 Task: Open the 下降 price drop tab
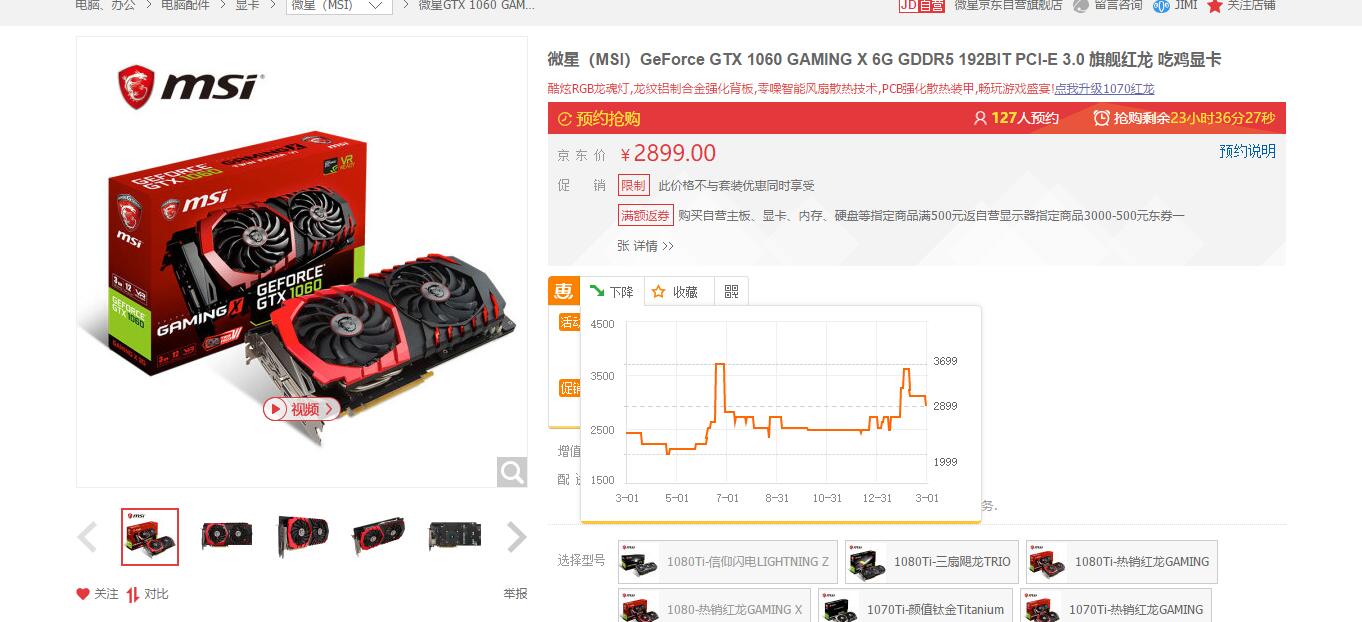coord(612,291)
